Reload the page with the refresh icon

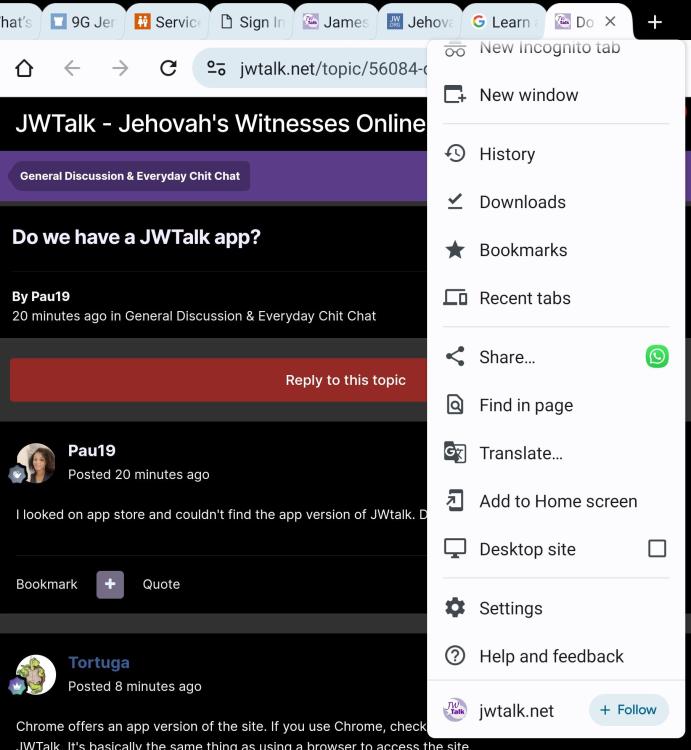[x=168, y=68]
